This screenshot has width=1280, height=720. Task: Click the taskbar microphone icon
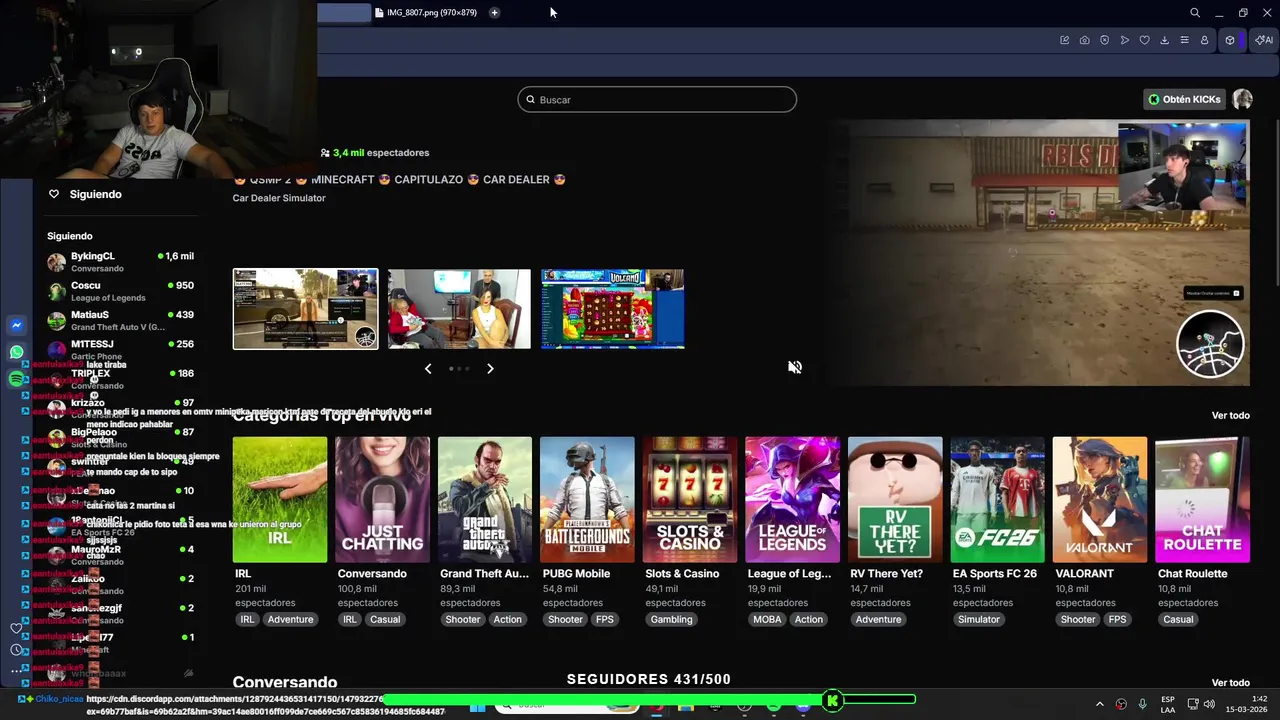1142,704
